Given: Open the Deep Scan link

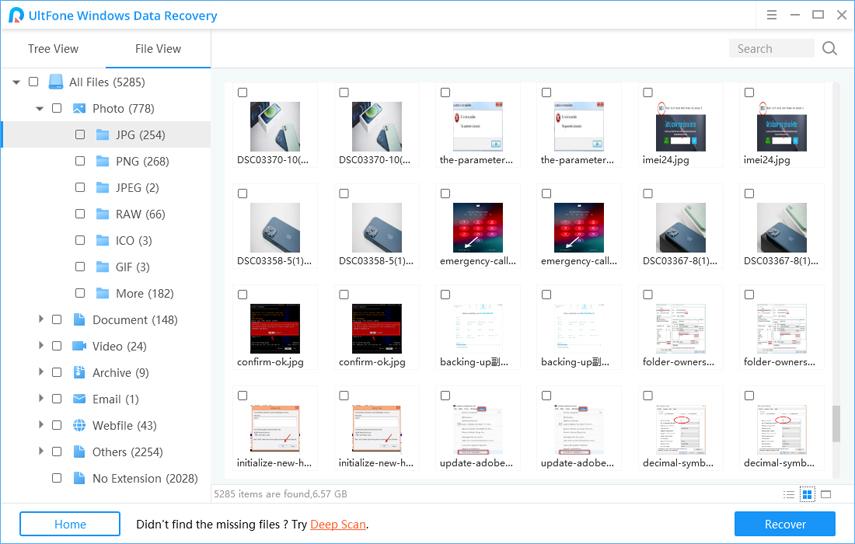Looking at the screenshot, I should pyautogui.click(x=338, y=524).
